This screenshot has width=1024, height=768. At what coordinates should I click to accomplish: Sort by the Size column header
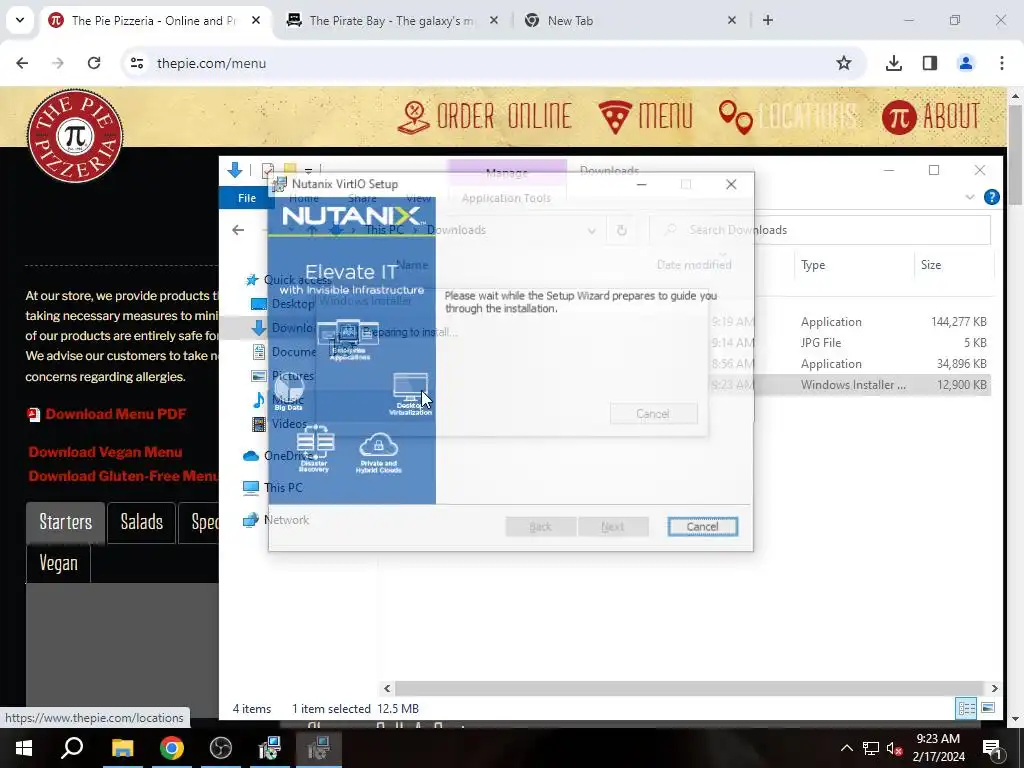(x=931, y=264)
